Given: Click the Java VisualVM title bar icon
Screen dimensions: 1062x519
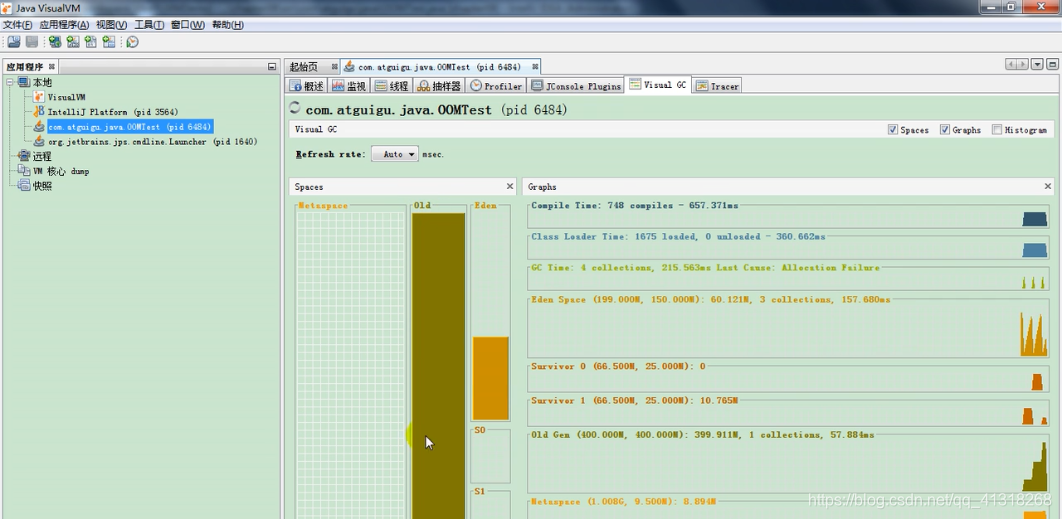Looking at the screenshot, I should [7, 8].
